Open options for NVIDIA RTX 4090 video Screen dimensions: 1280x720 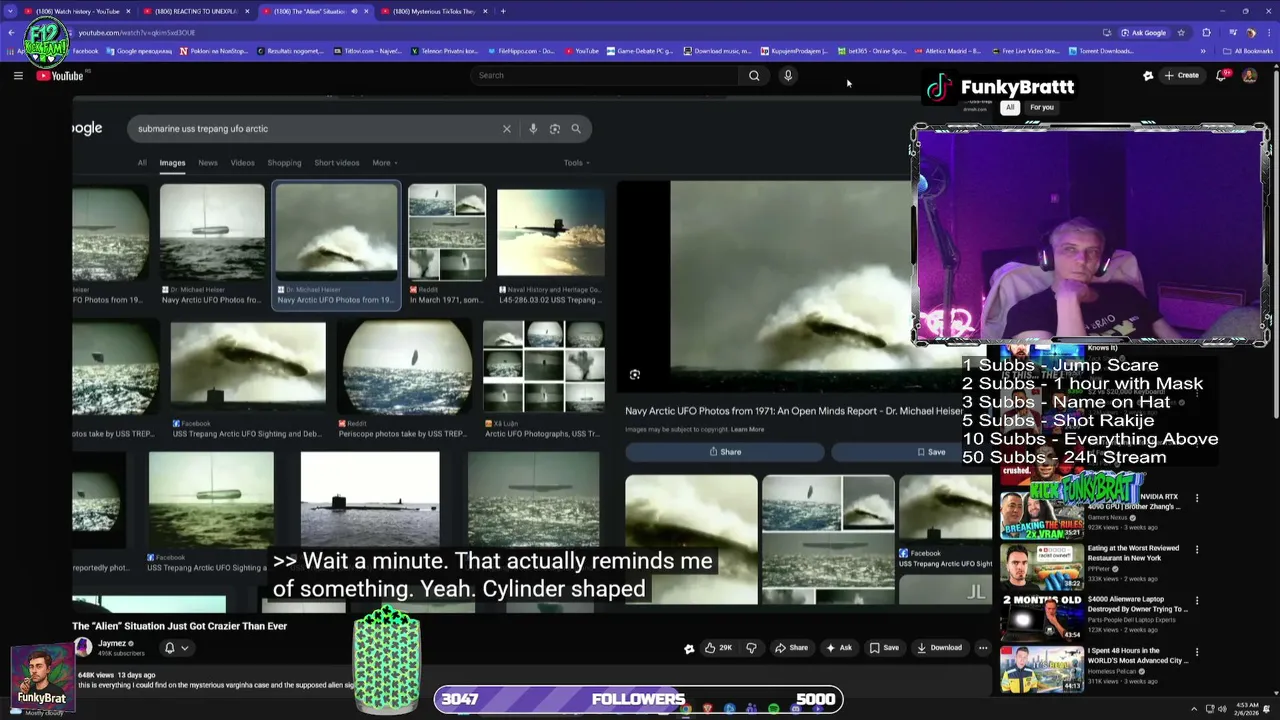pos(1197,497)
